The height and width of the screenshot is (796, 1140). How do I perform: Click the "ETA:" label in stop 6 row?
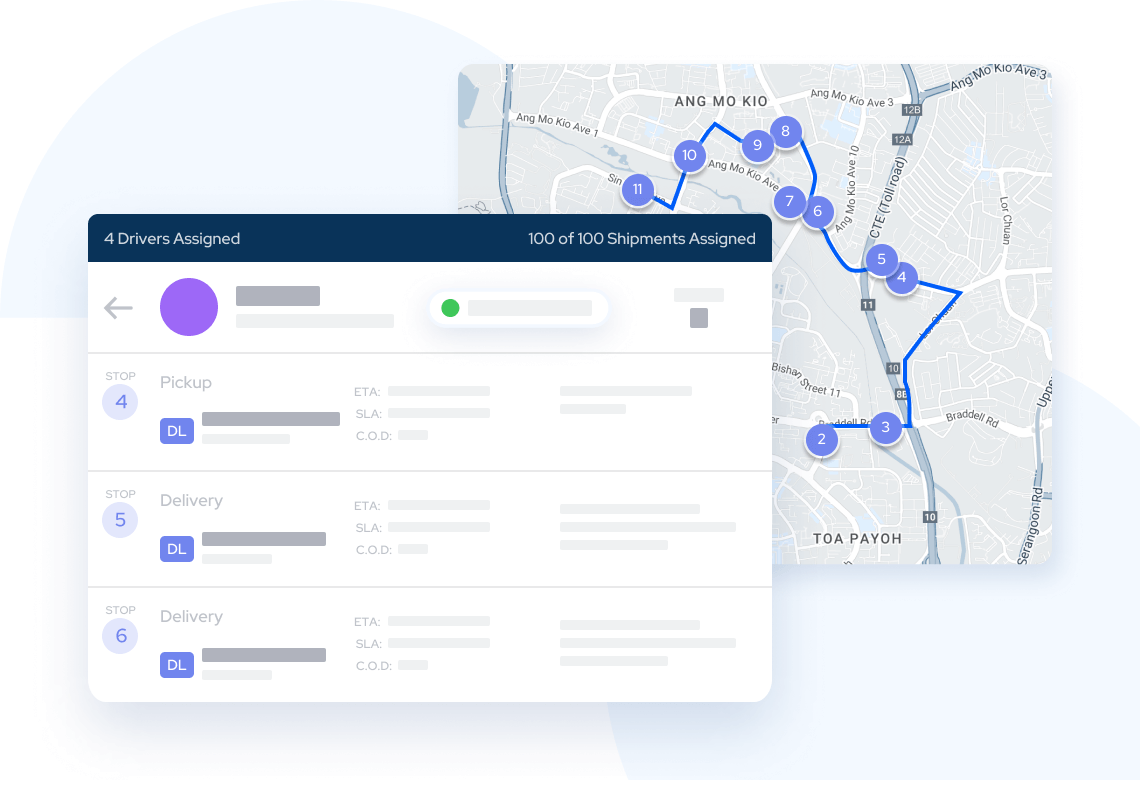click(x=367, y=622)
